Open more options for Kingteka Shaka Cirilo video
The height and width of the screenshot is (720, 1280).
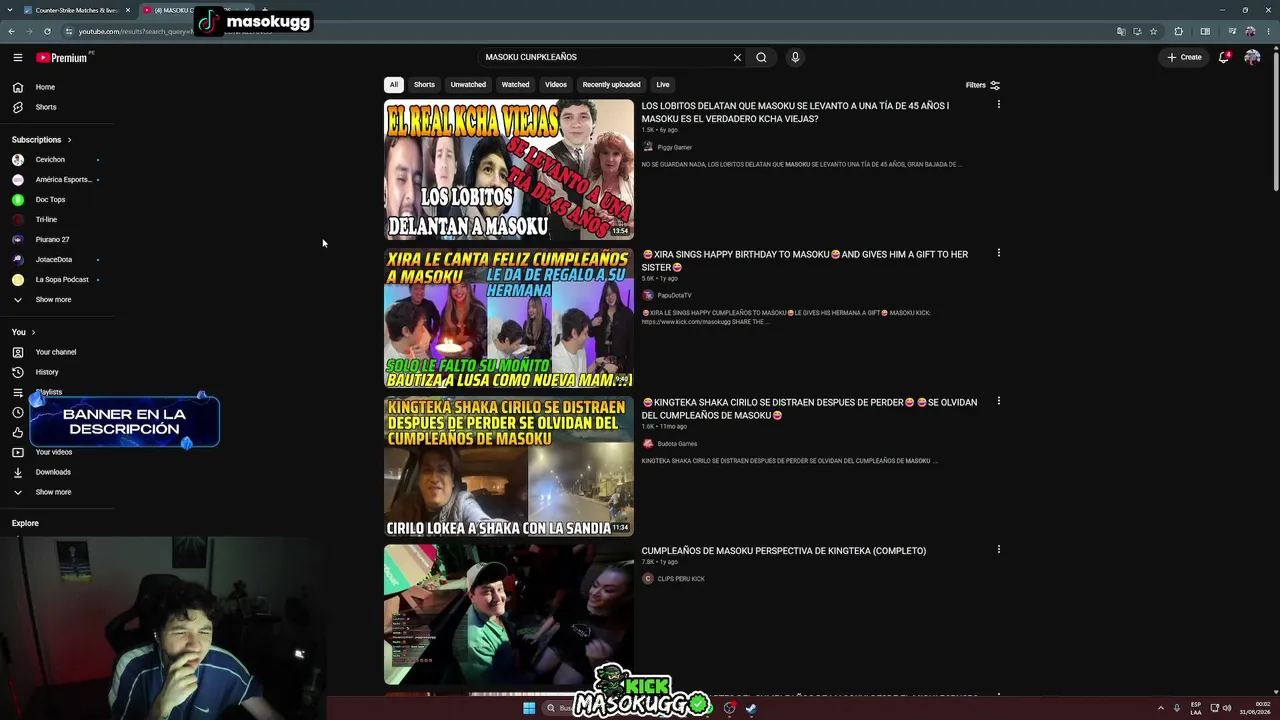998,401
